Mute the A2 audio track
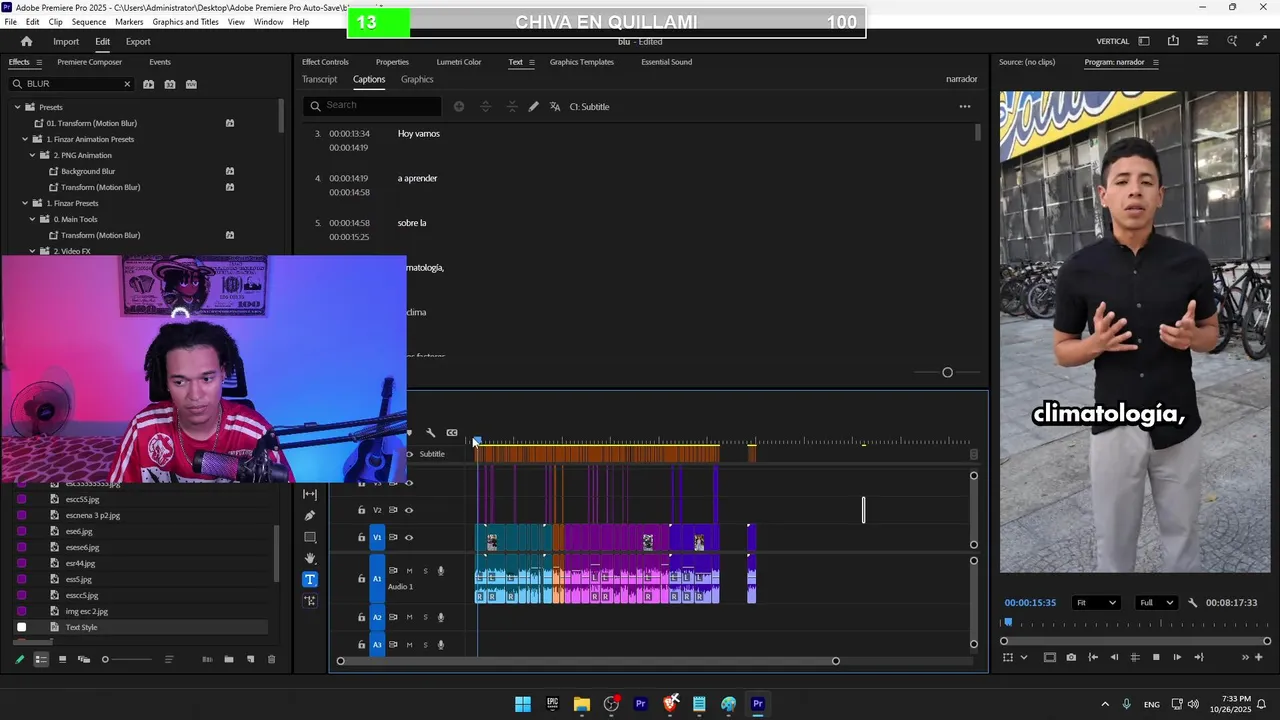Image resolution: width=1280 pixels, height=720 pixels. (x=409, y=617)
